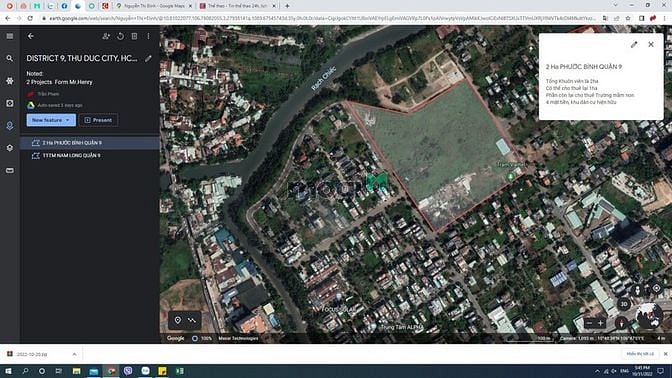Zoom in with the plus button

click(600, 323)
